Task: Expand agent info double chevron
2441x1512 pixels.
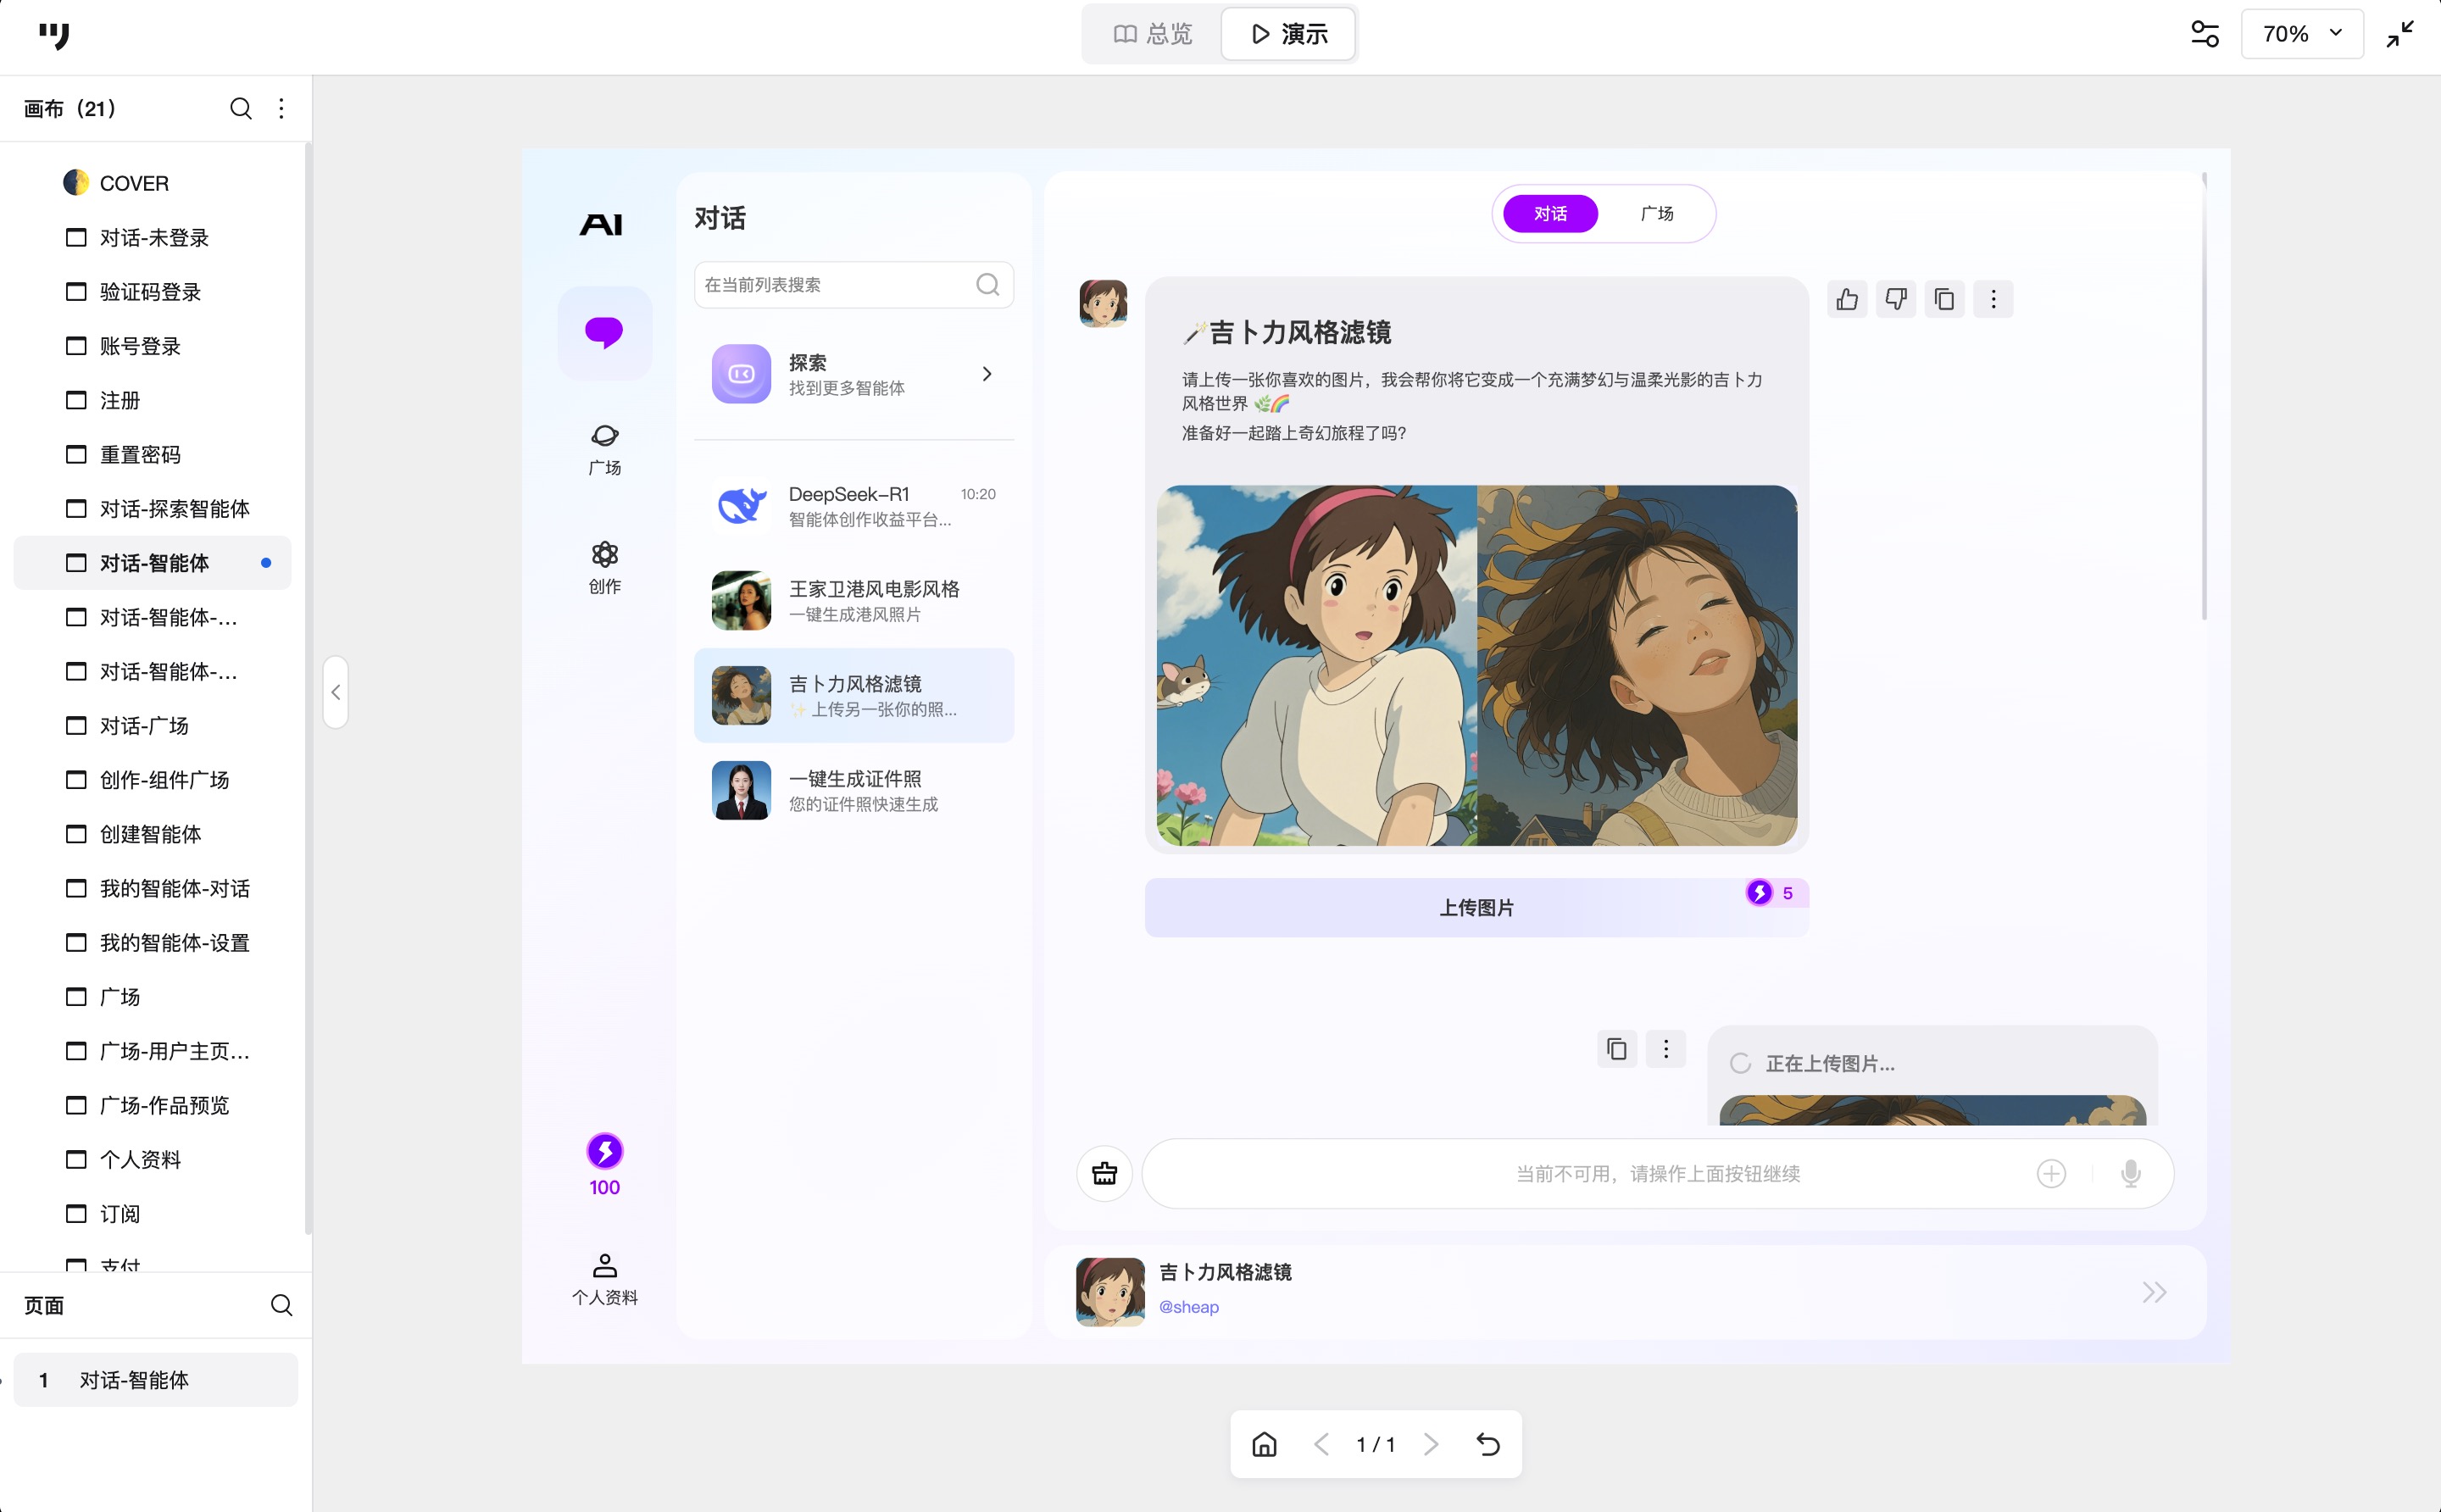Action: pos(2154,1292)
